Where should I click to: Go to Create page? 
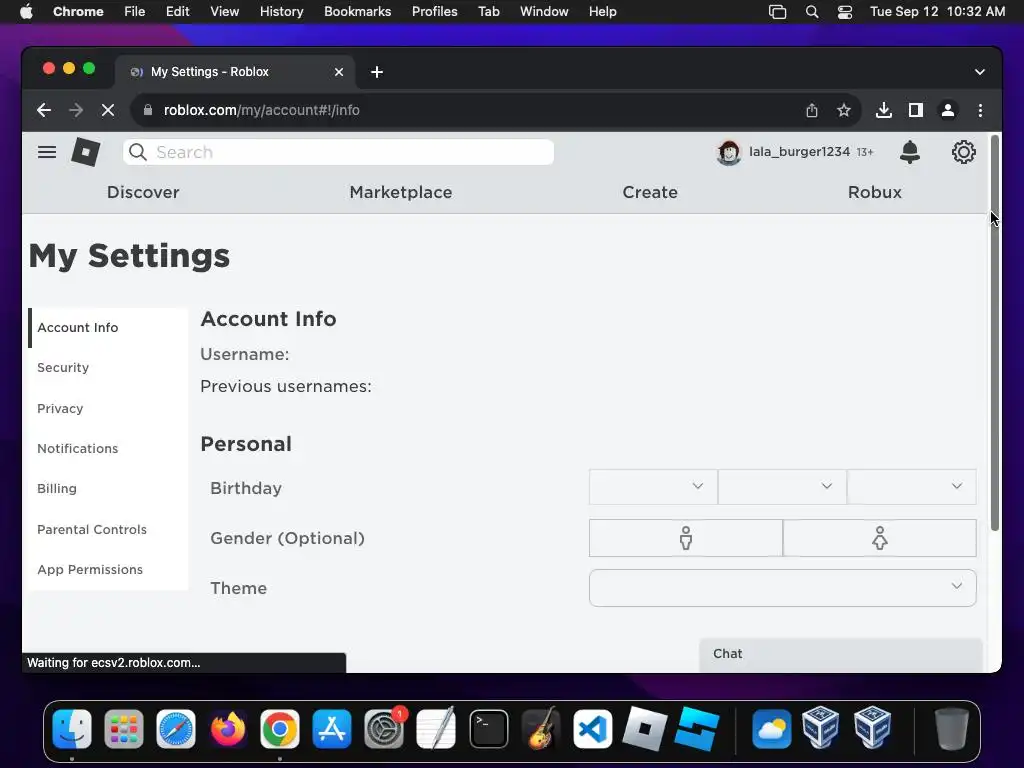point(650,192)
